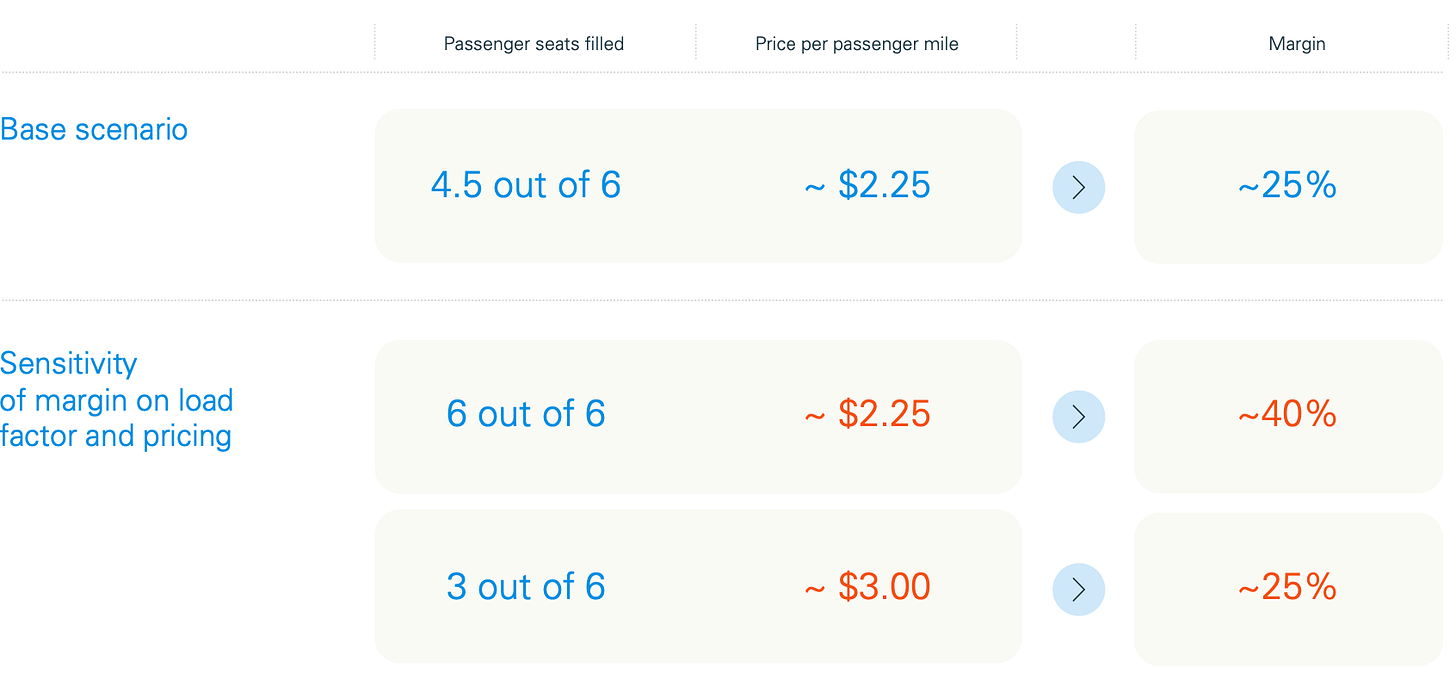Click the orange '~ $2.25' price value
Screen dimensions: 1456x675
point(867,414)
